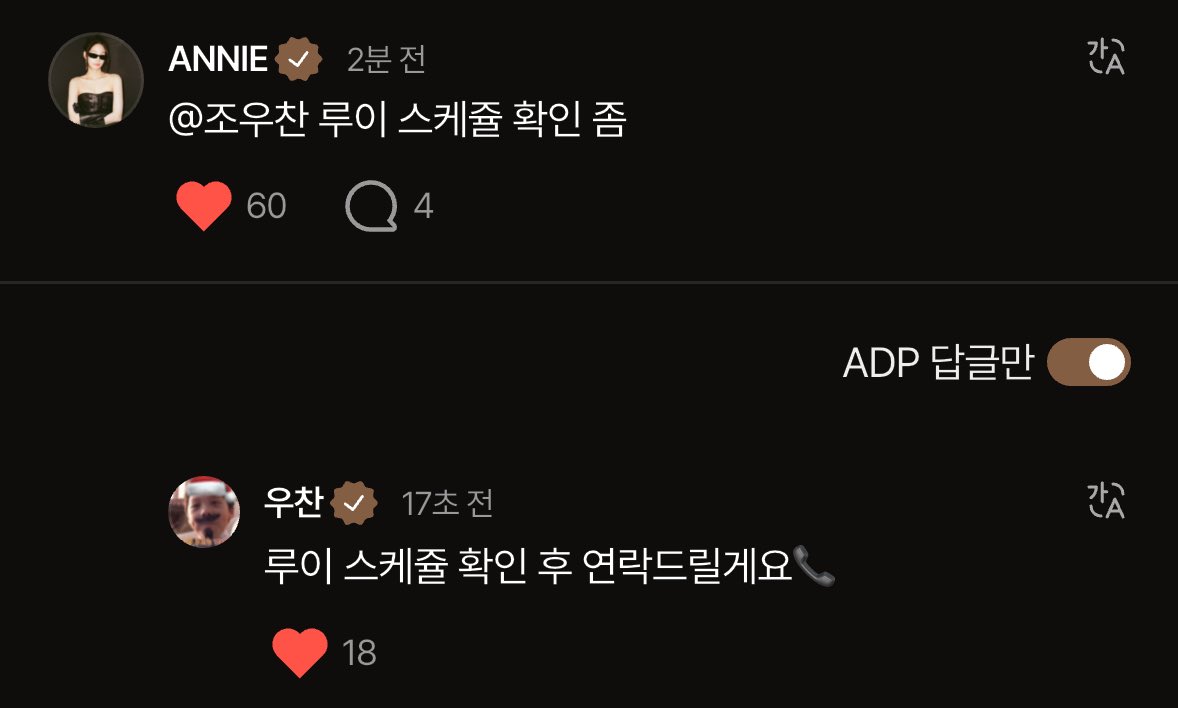Screen dimensions: 1178x708
Task: Open the ANNIE username link
Action: [218, 59]
